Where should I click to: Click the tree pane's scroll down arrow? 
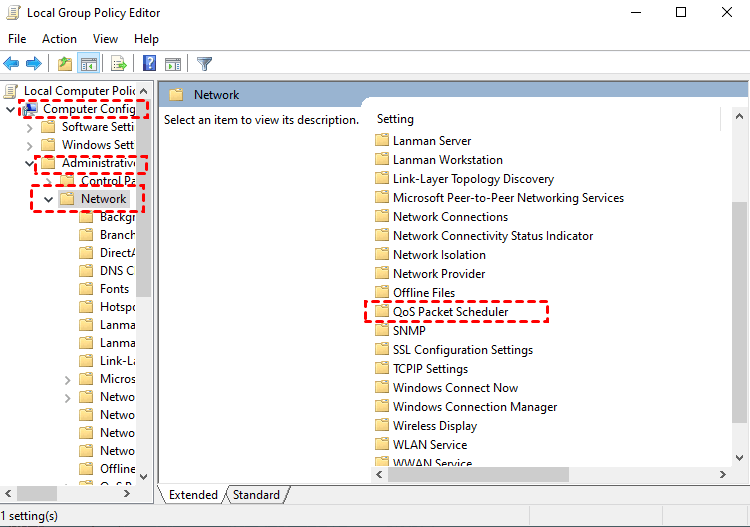(x=143, y=476)
